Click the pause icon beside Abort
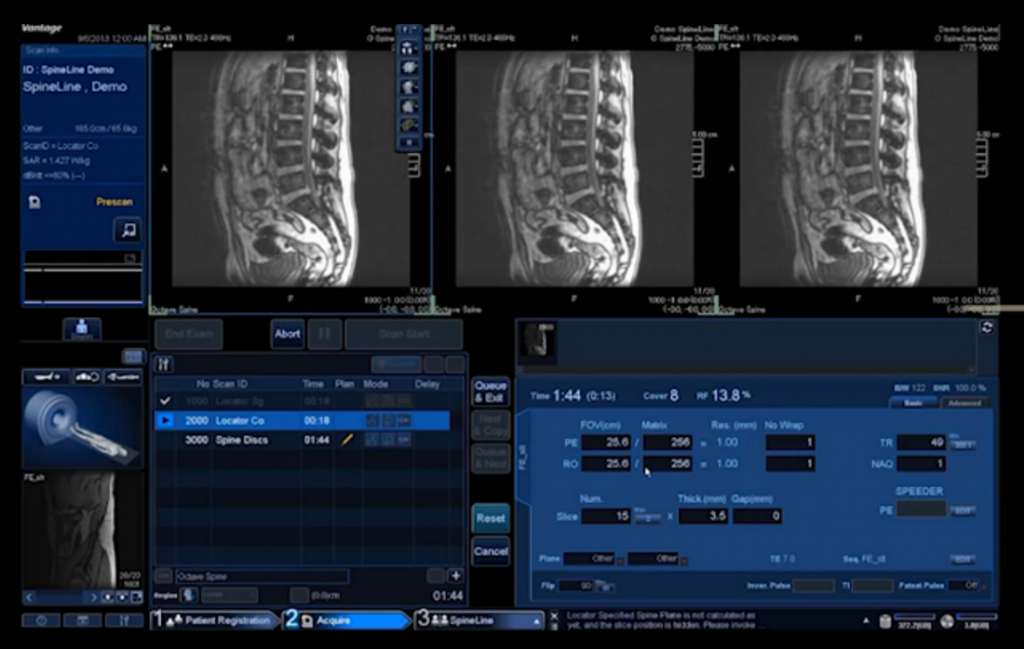 coord(324,334)
